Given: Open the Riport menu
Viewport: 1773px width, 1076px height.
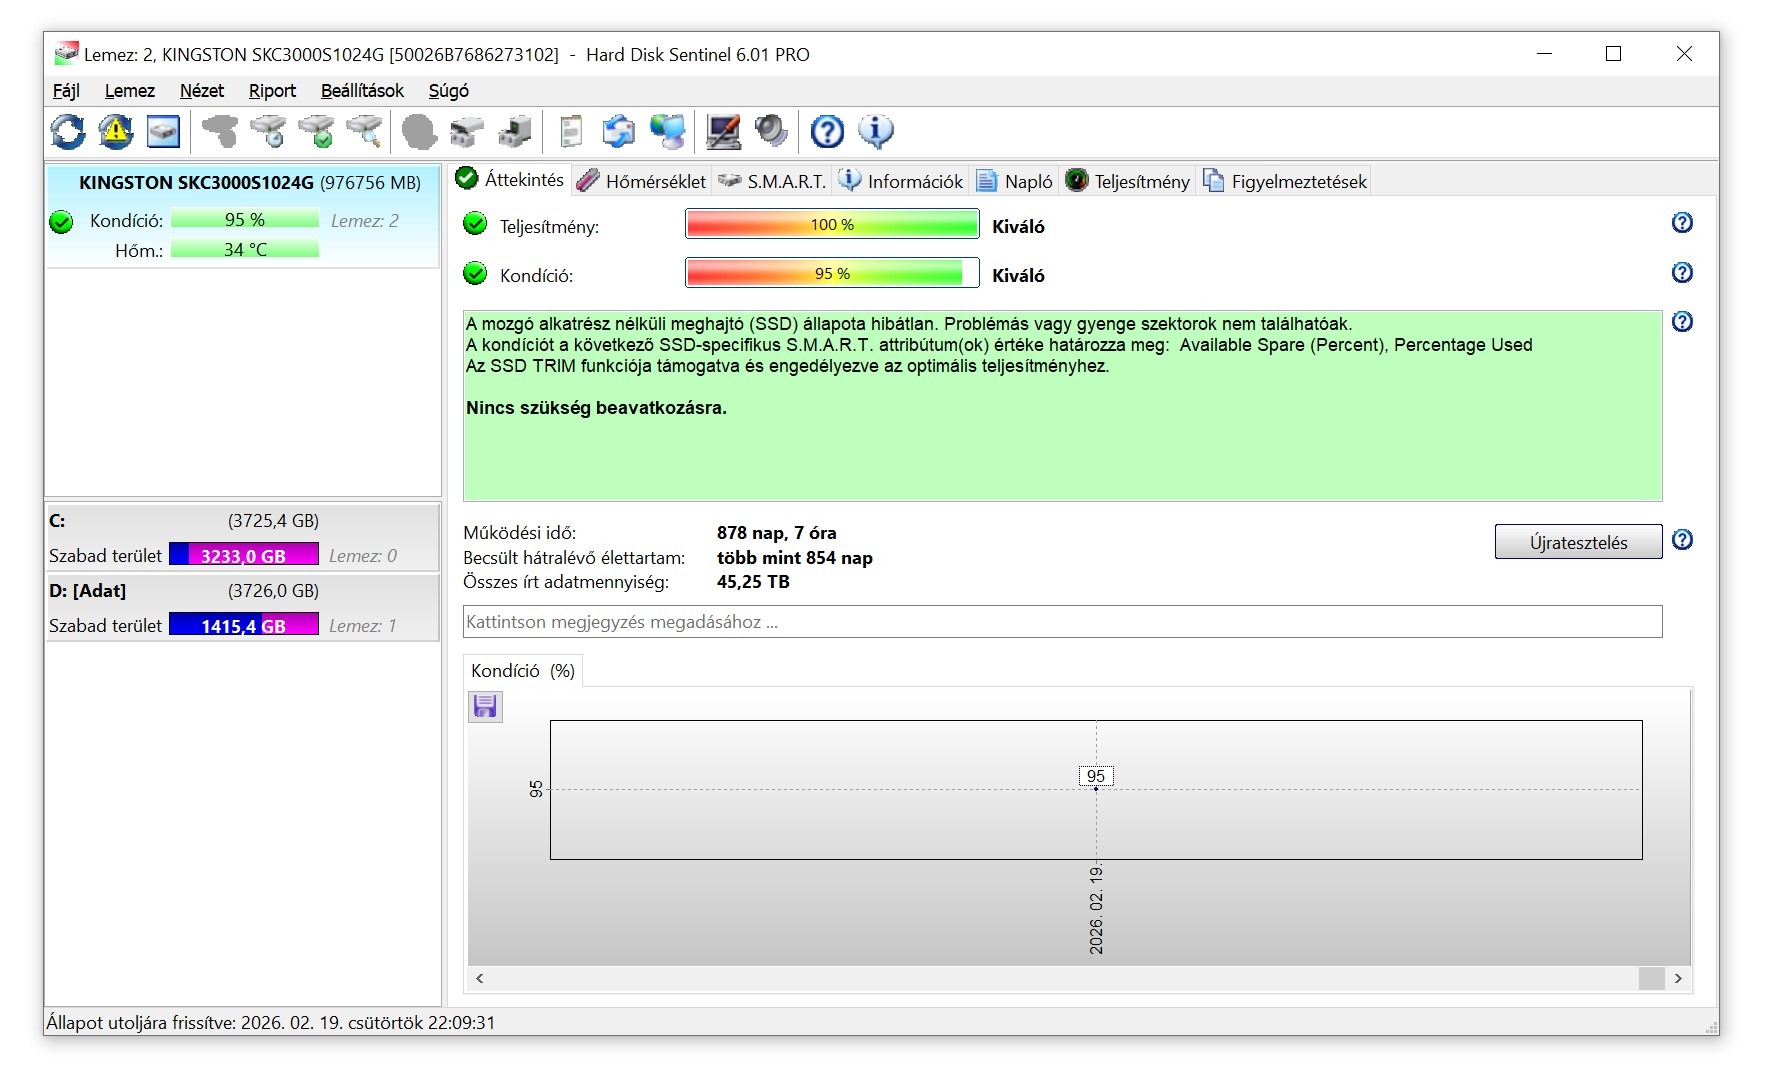Looking at the screenshot, I should 272,91.
